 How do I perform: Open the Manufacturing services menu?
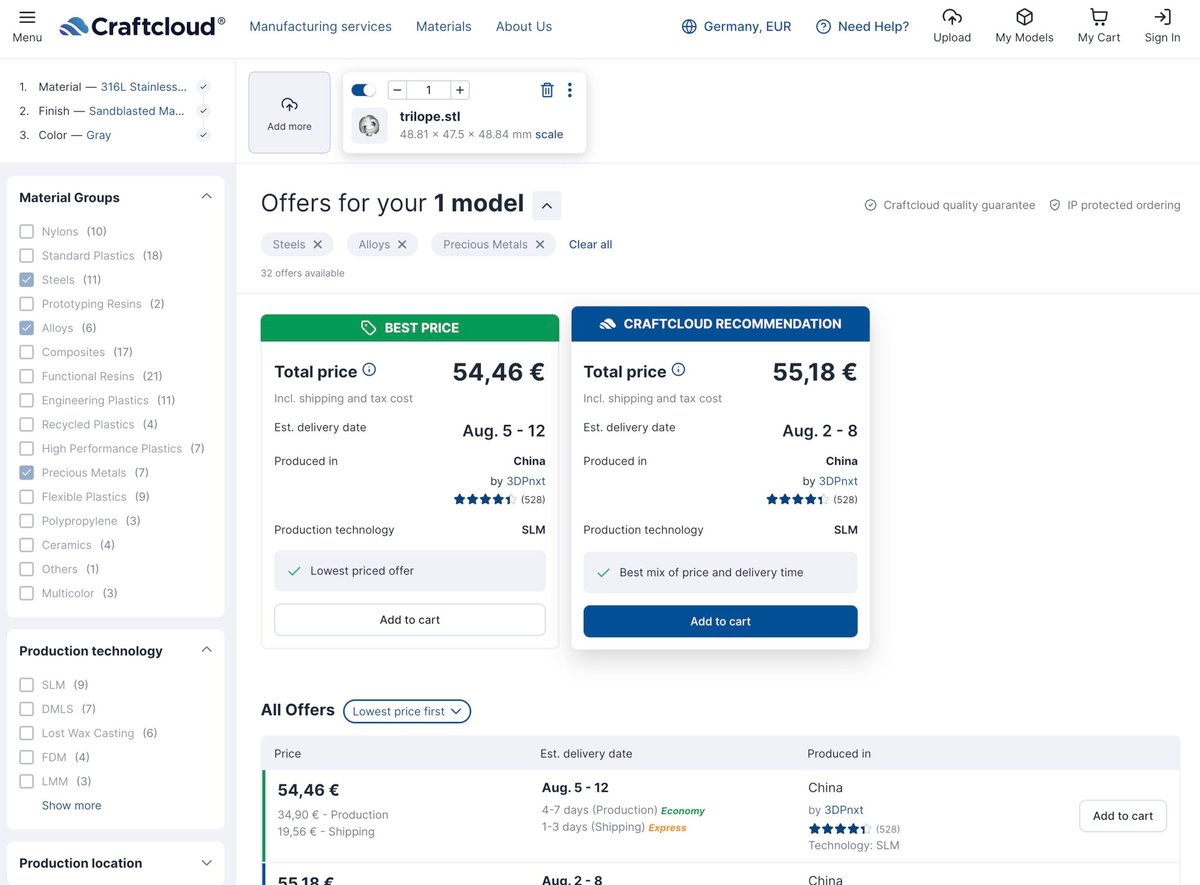click(x=320, y=27)
